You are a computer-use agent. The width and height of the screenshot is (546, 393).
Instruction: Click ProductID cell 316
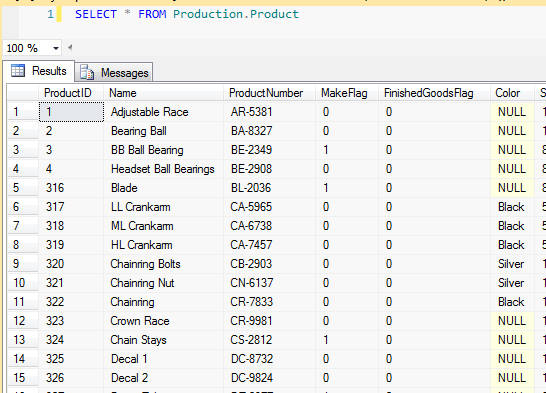click(x=71, y=188)
